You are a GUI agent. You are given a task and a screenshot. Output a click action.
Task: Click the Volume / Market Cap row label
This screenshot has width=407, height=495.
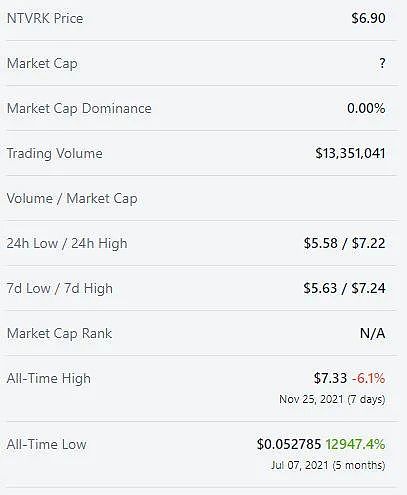pyautogui.click(x=72, y=199)
